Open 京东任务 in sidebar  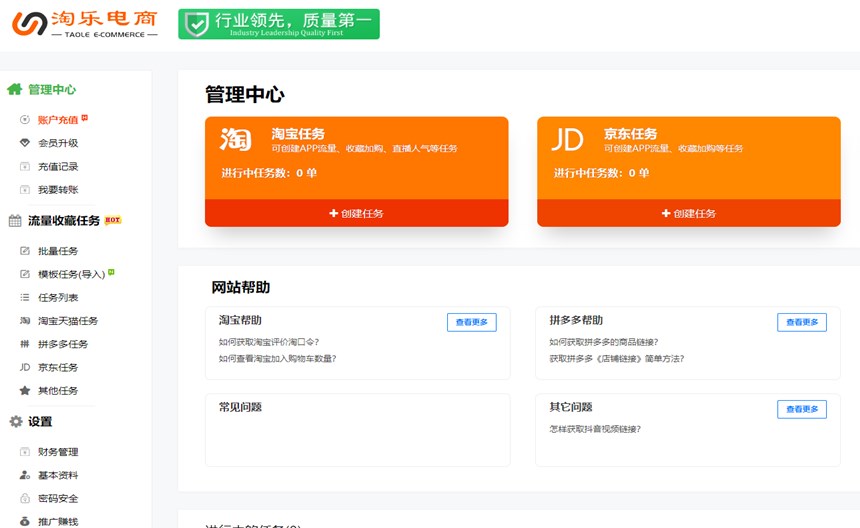(58, 367)
